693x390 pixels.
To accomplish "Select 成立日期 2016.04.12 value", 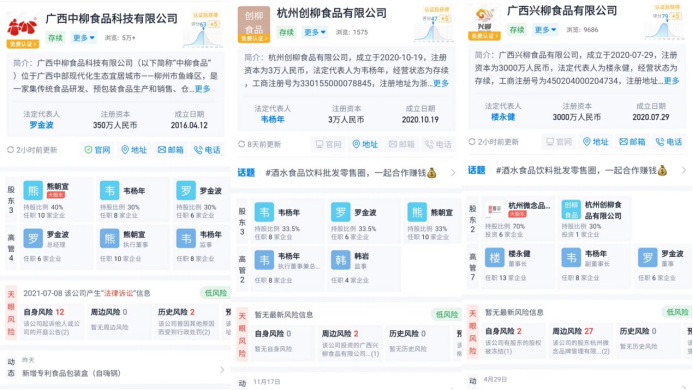I will (189, 125).
